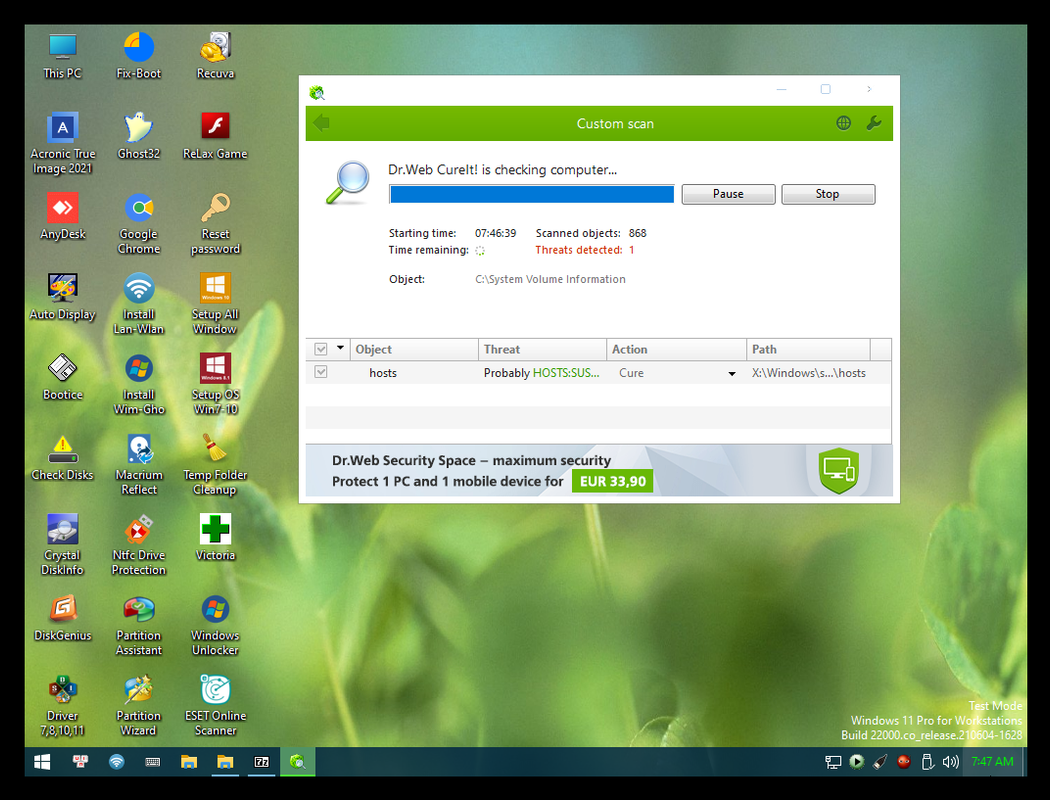Sort by the Action column header
This screenshot has height=800, width=1050.
coord(676,349)
